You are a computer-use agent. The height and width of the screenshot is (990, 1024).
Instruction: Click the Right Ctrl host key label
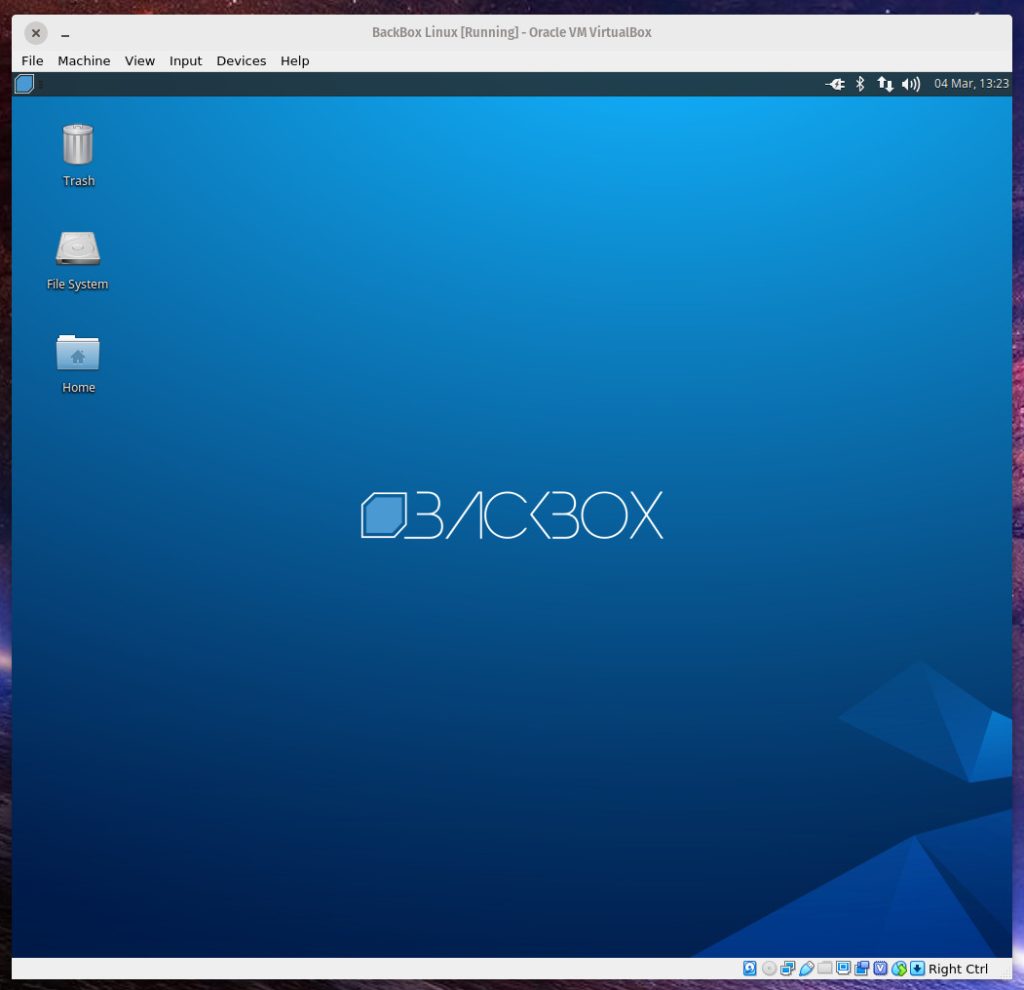[x=958, y=968]
